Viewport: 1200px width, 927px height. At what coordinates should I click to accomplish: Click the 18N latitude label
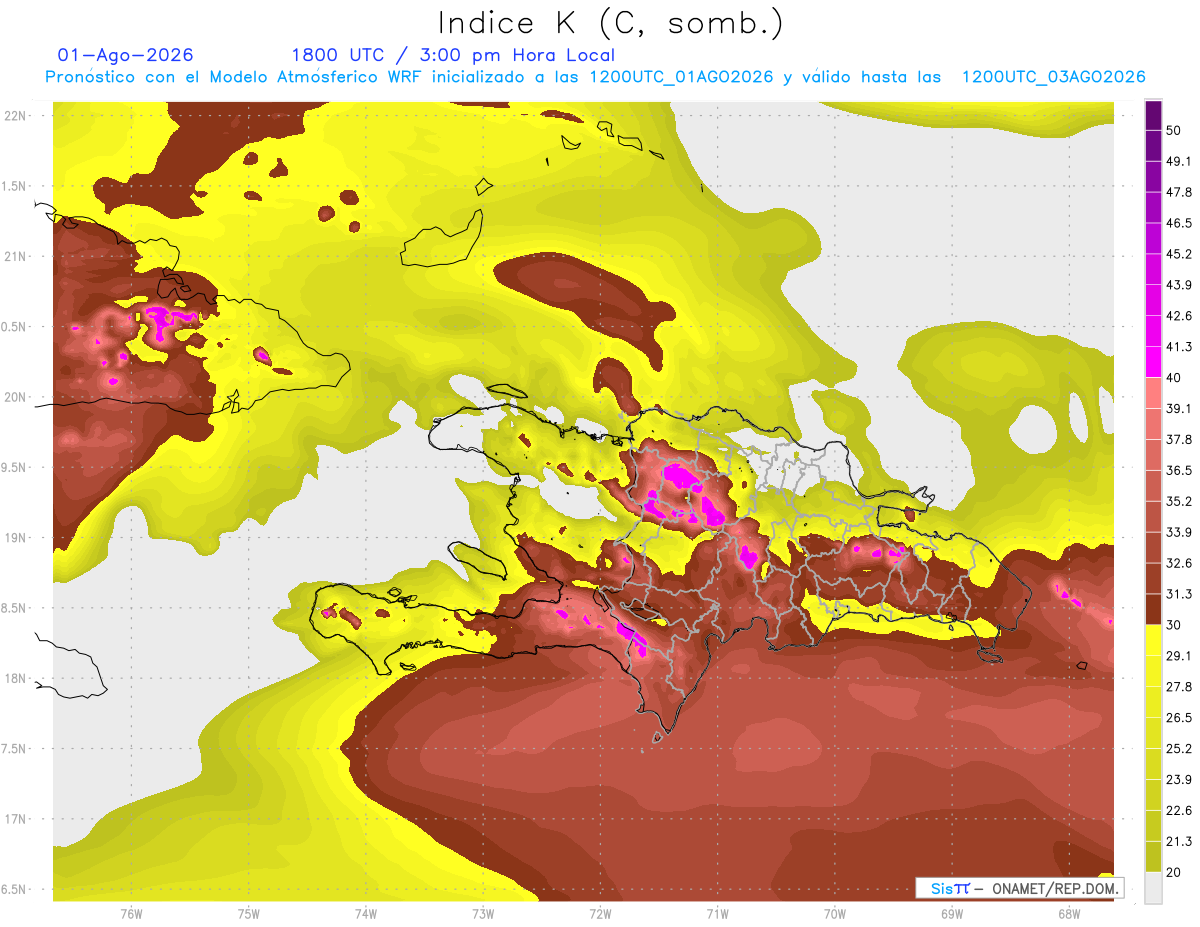click(16, 678)
